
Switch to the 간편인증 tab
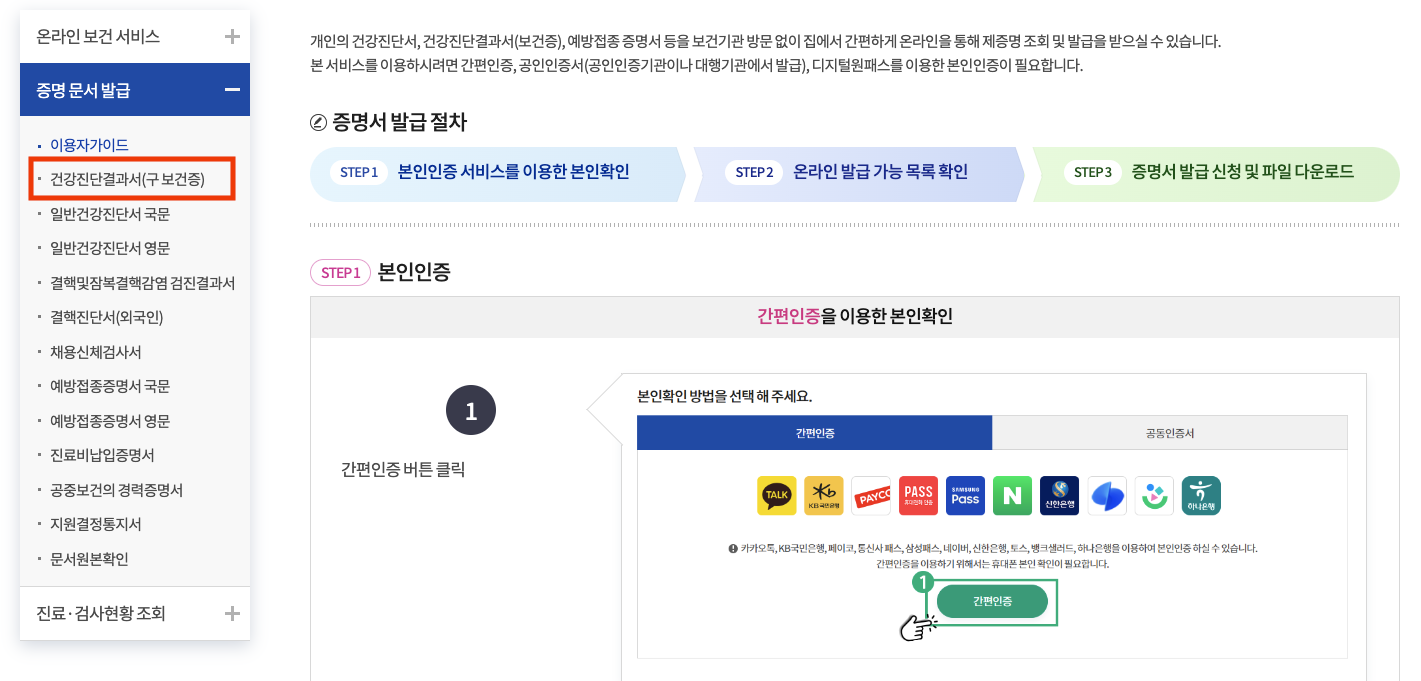pos(815,432)
